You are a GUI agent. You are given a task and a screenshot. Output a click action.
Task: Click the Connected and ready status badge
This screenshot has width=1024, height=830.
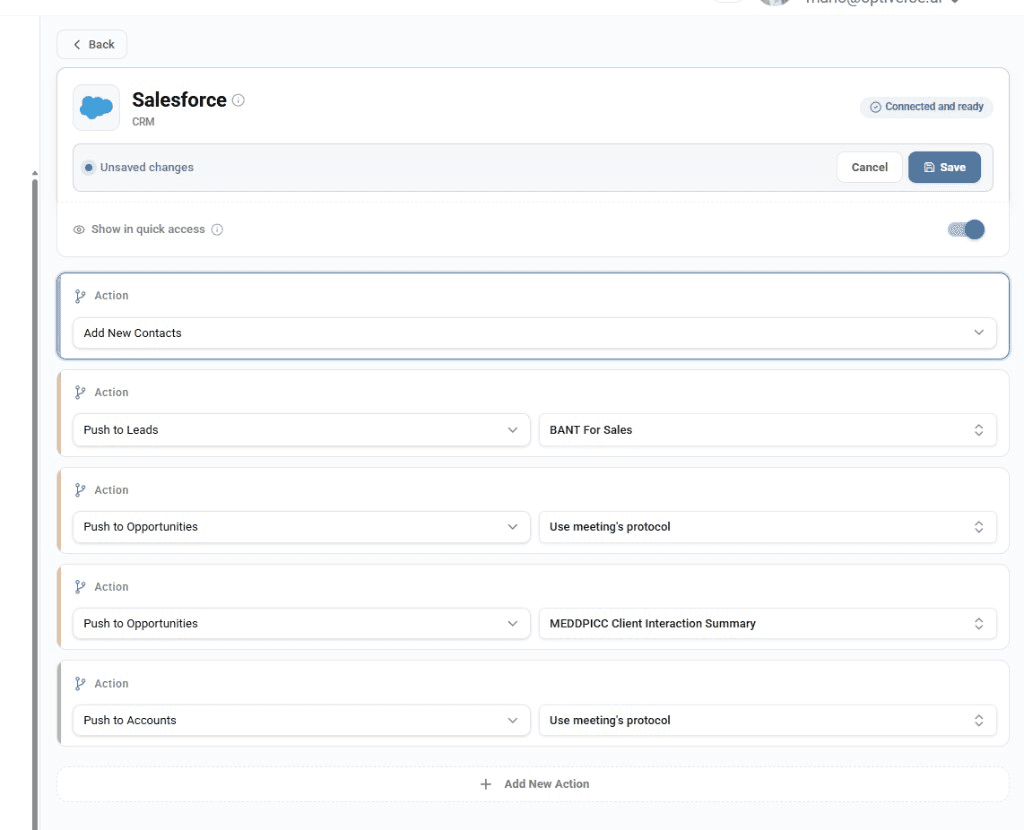coord(927,107)
